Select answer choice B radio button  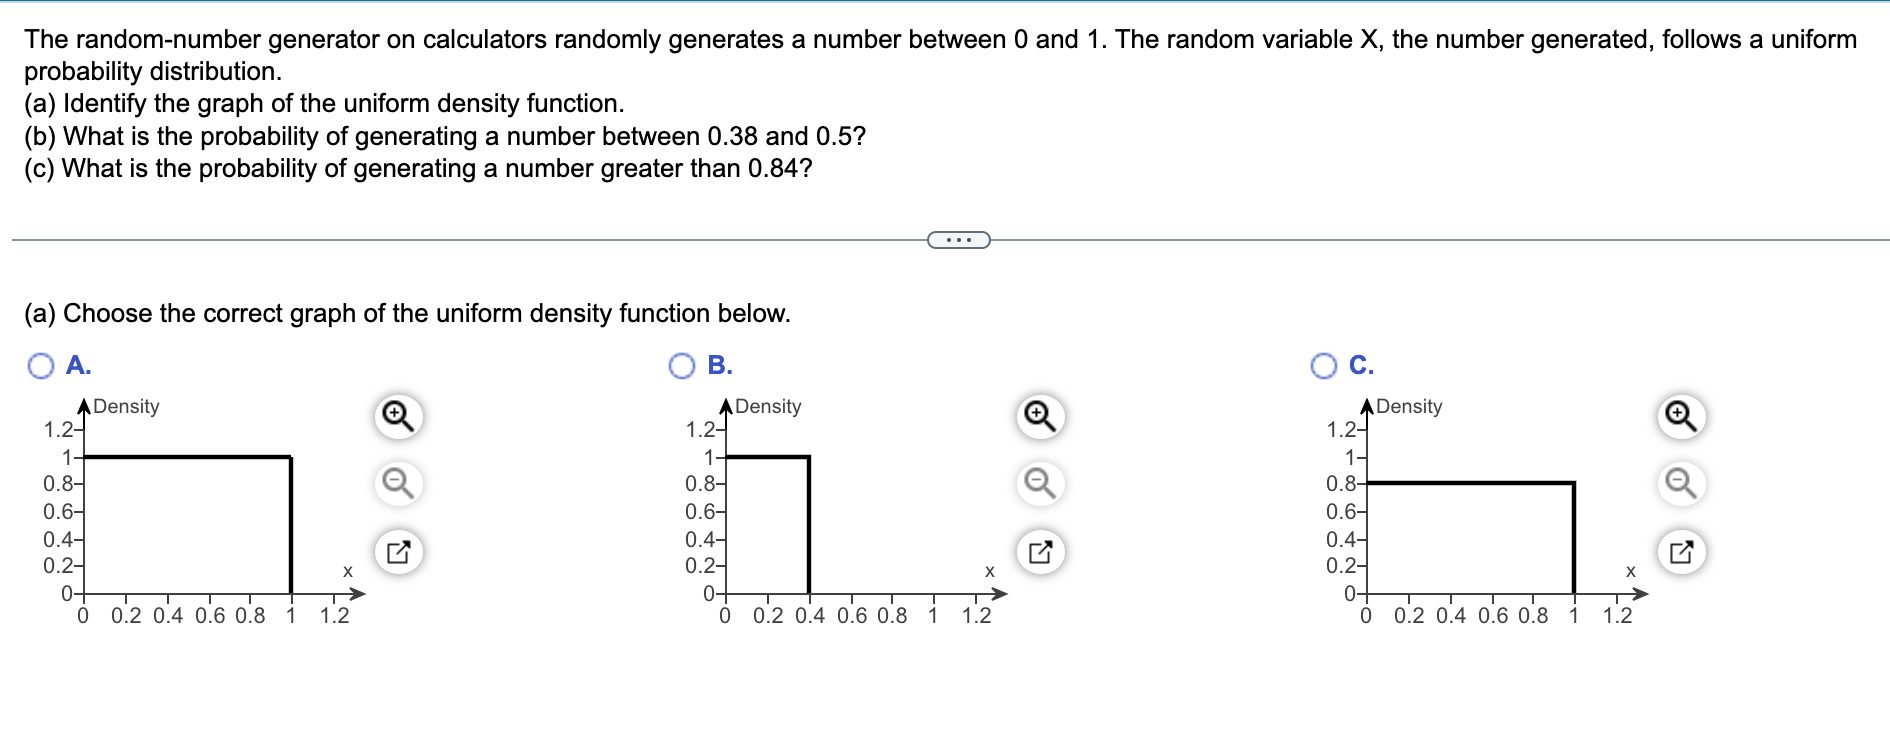[682, 366]
